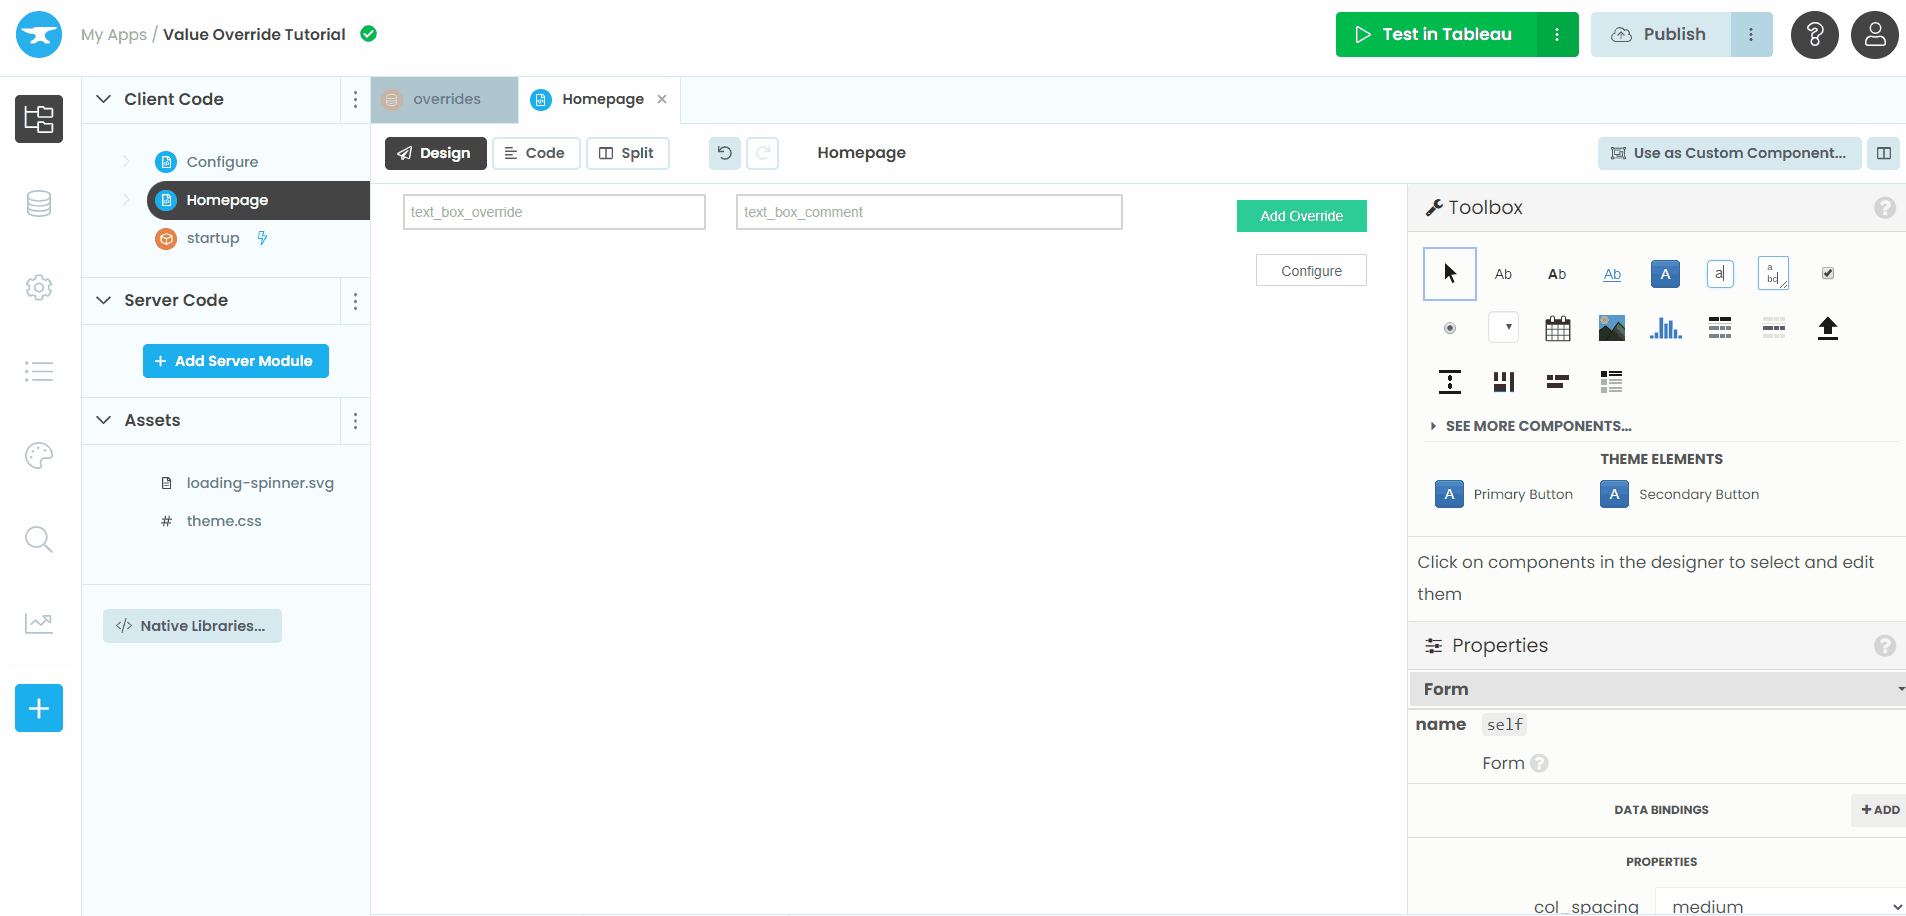Open the Theme palette sidebar icon
Screen dimensions: 1906x916
click(39, 455)
